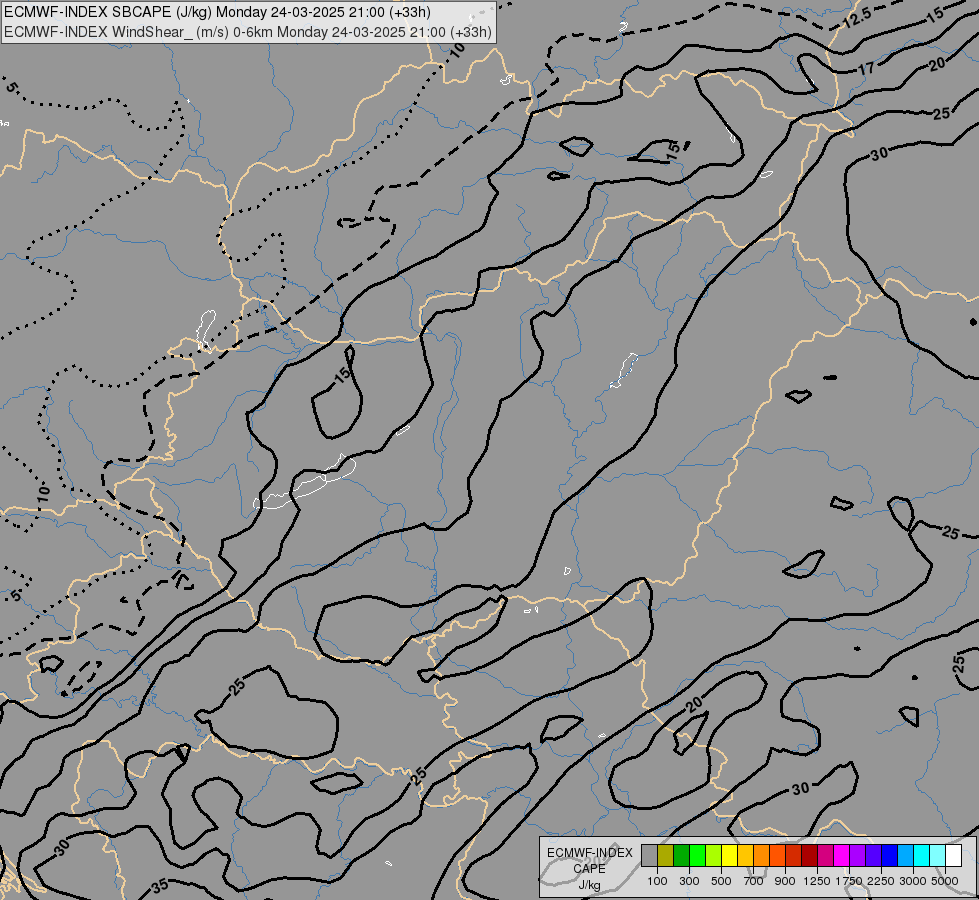Click the '12.5' contour label
Image resolution: width=979 pixels, height=900 pixels.
(857, 17)
